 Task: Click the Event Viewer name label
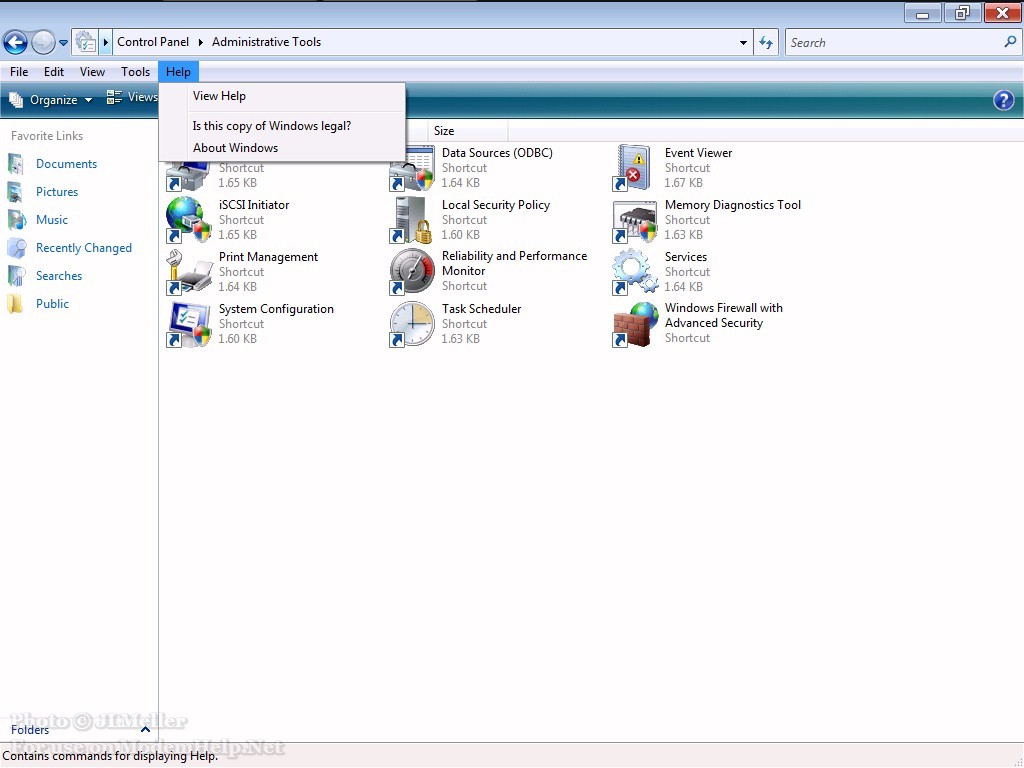coord(698,153)
